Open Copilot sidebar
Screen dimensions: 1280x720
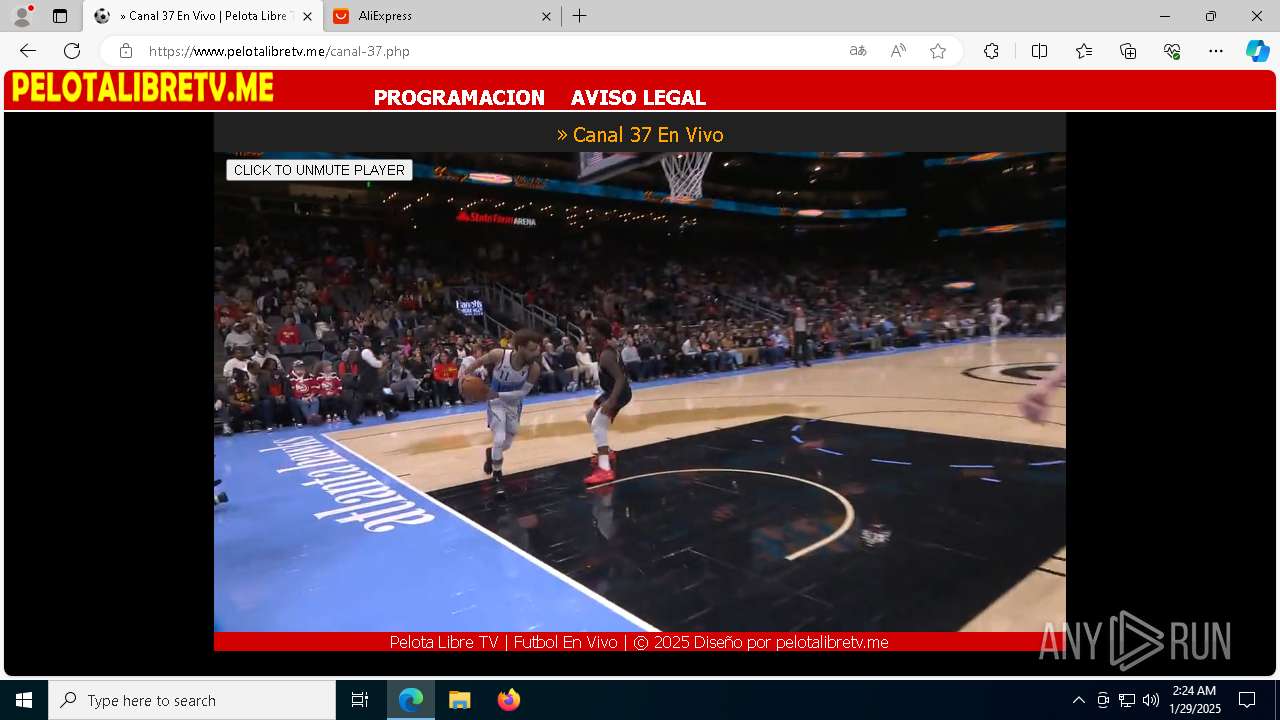(x=1257, y=51)
